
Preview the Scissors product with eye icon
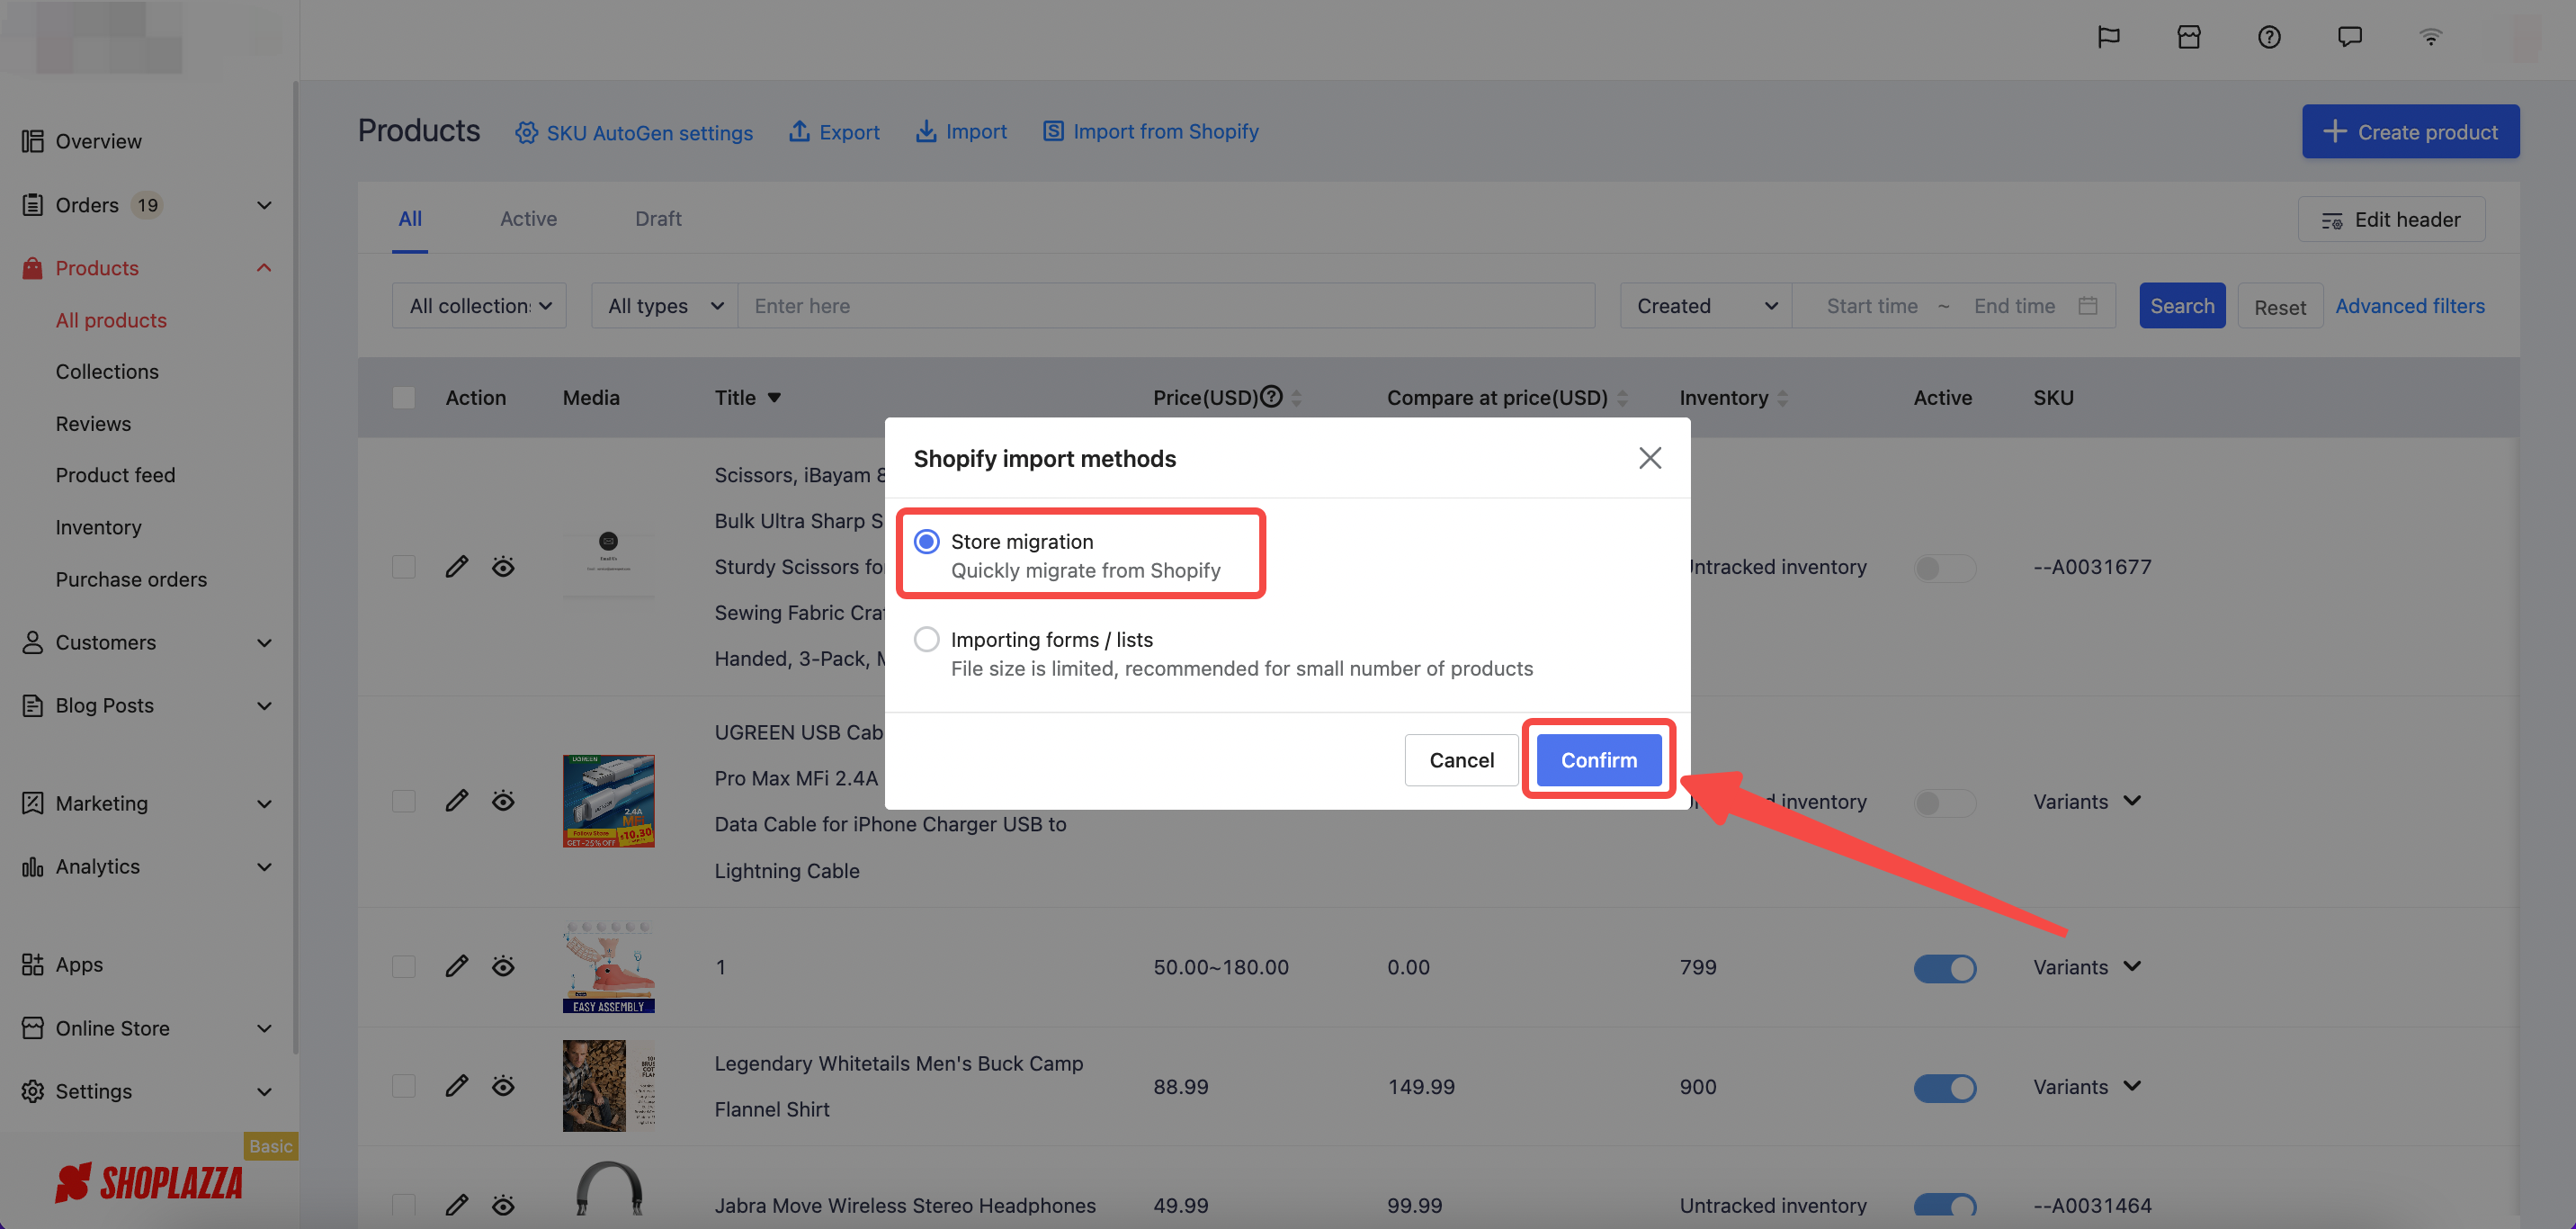503,567
